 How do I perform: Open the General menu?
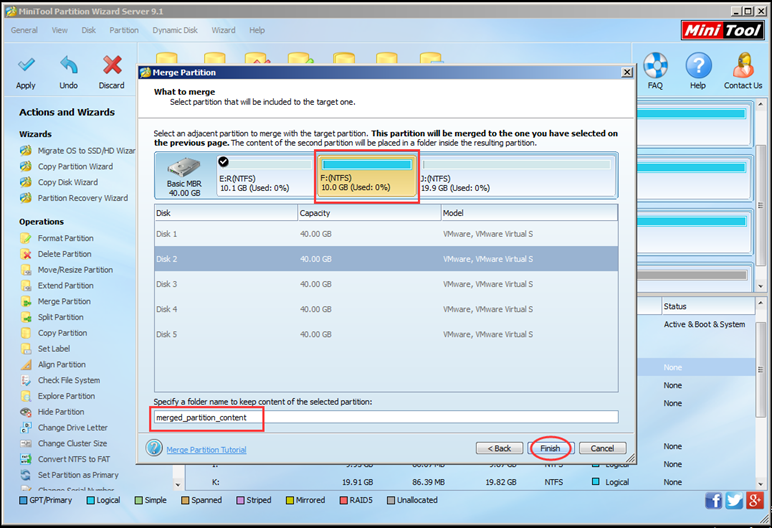(x=24, y=30)
